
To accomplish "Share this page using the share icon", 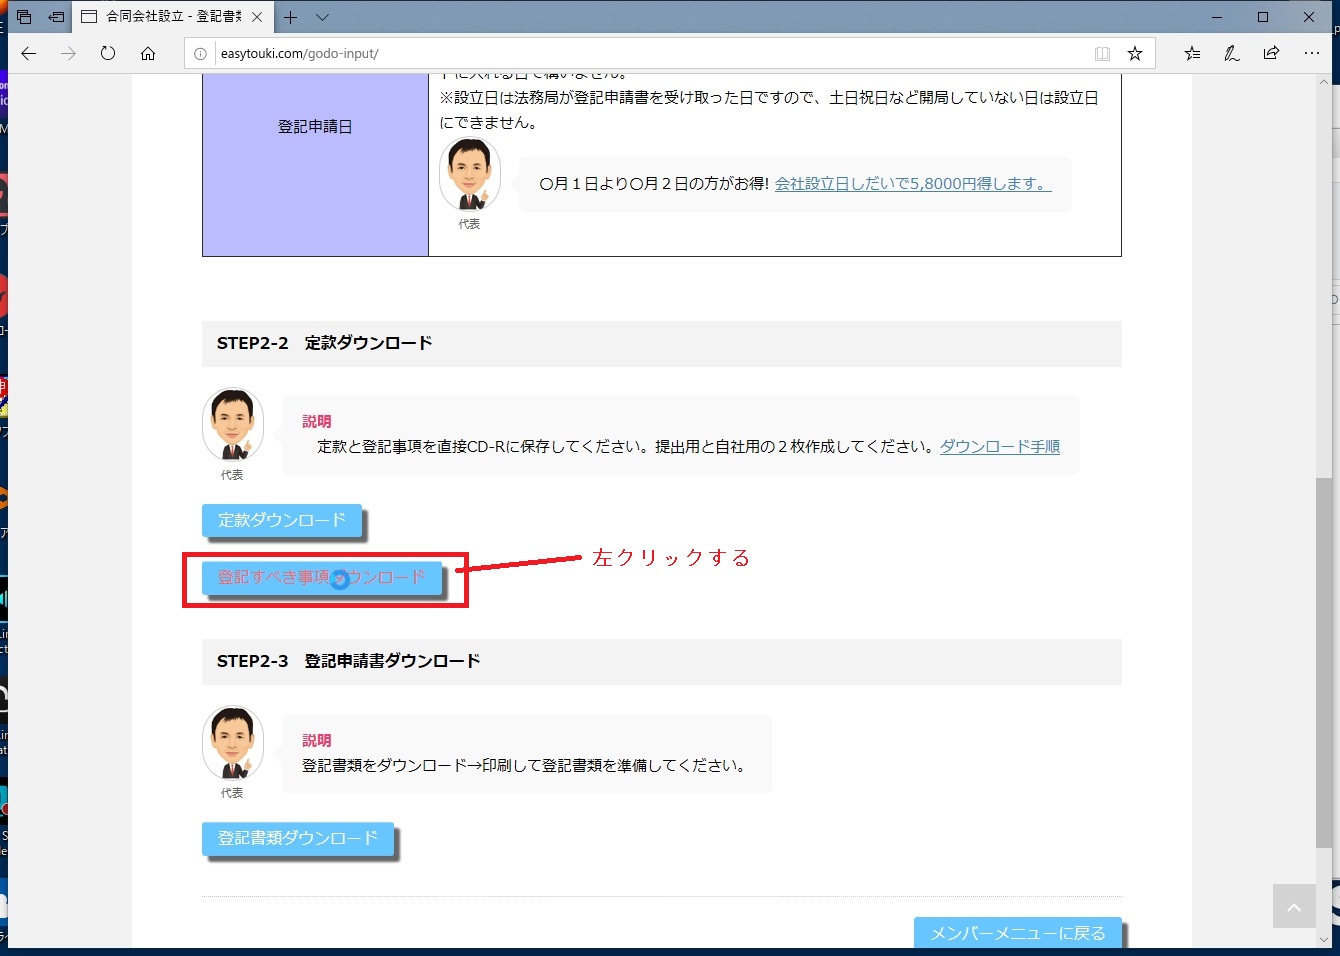I will tap(1271, 54).
